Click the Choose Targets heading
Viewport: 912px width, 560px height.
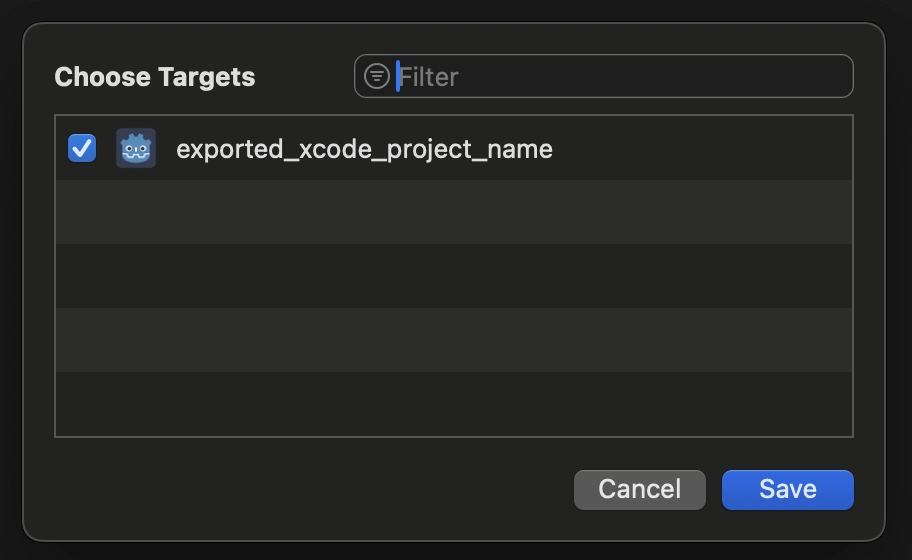(155, 77)
